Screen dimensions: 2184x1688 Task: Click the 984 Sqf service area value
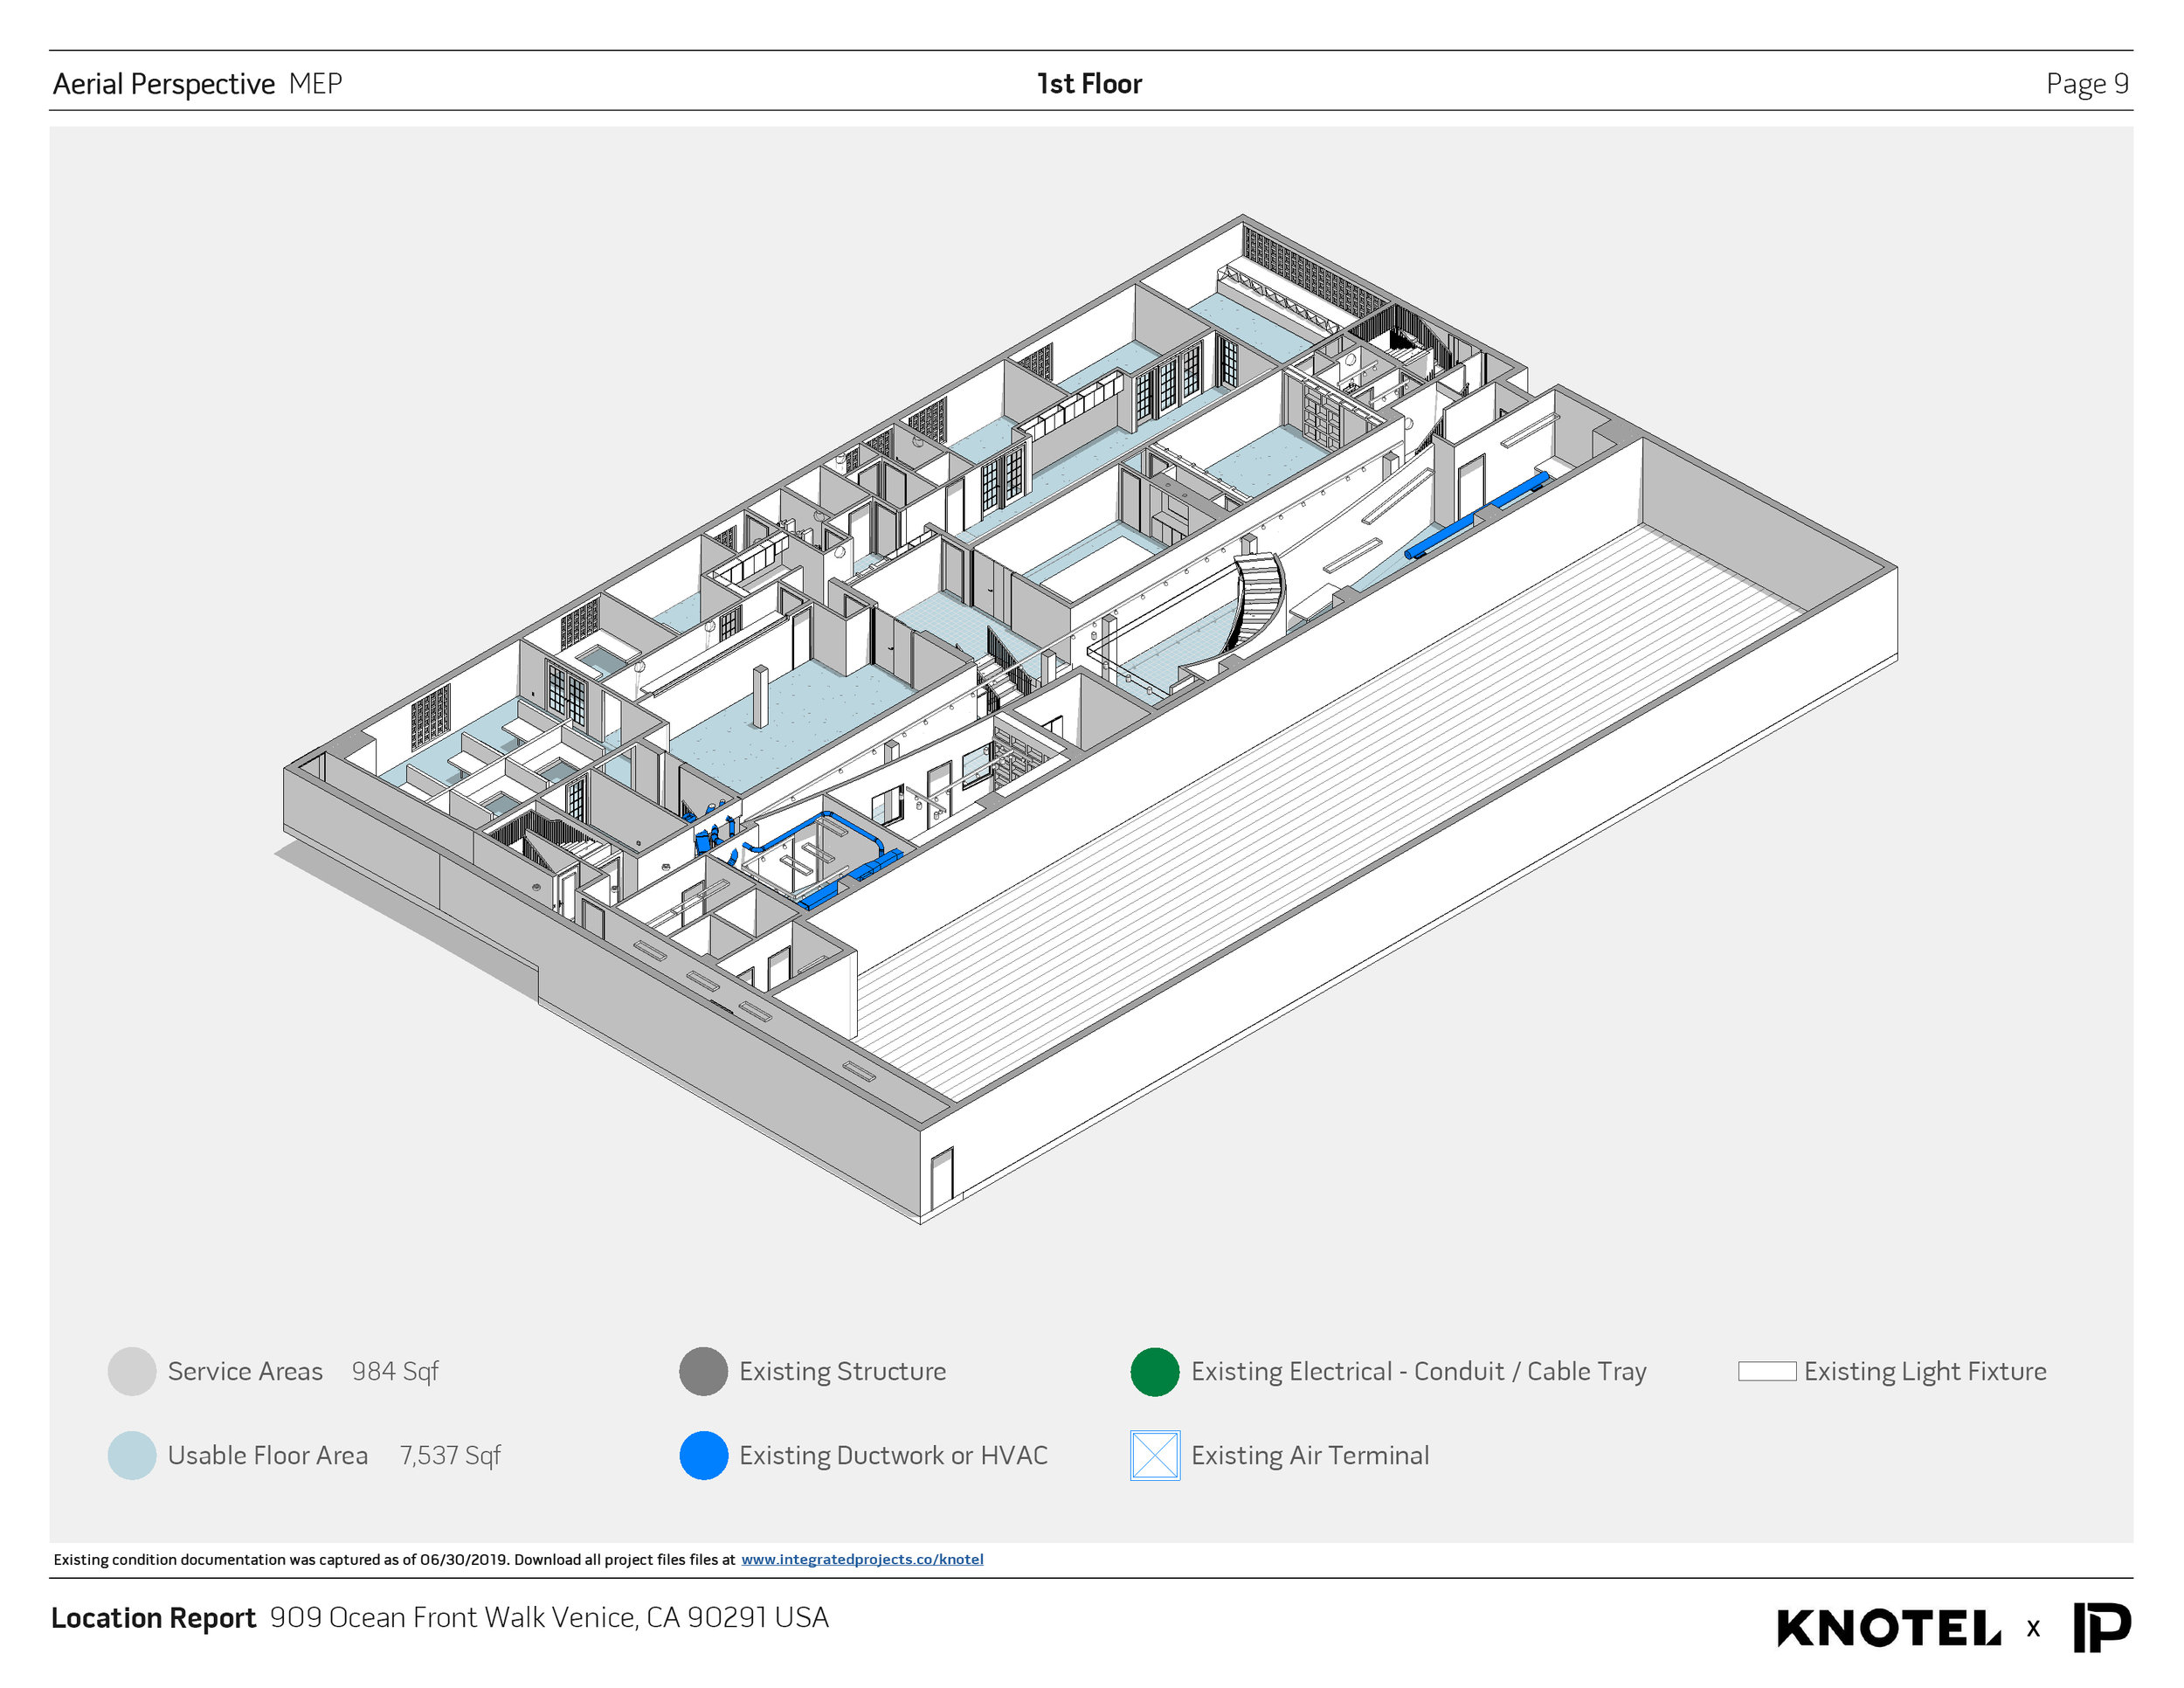click(395, 1371)
